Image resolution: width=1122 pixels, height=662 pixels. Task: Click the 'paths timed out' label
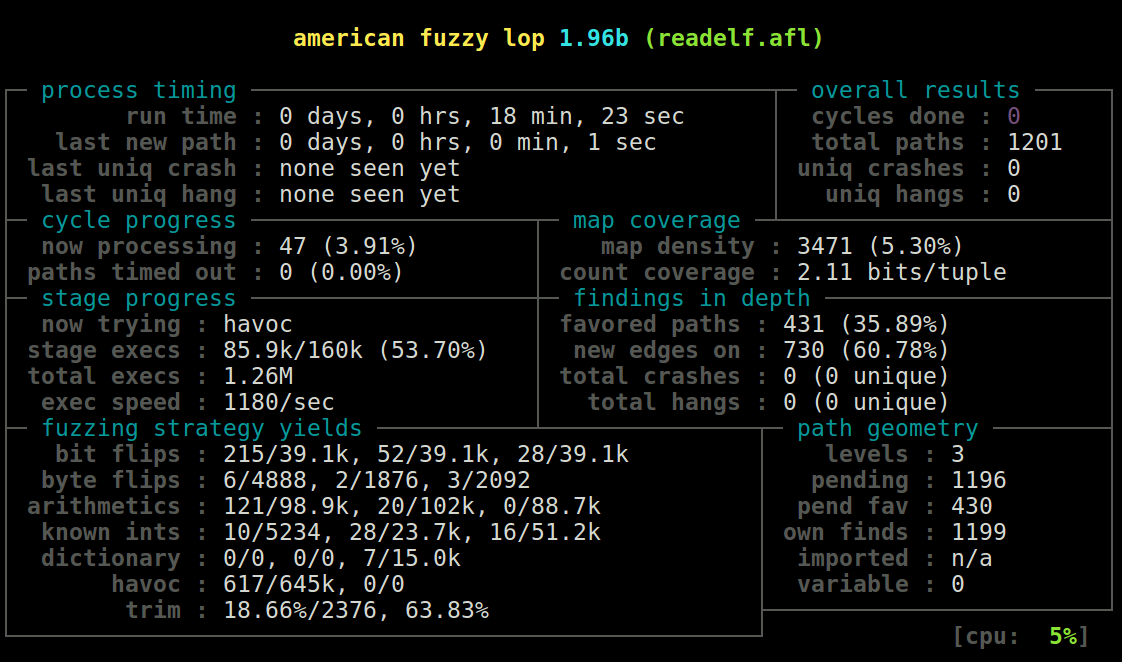(x=132, y=273)
